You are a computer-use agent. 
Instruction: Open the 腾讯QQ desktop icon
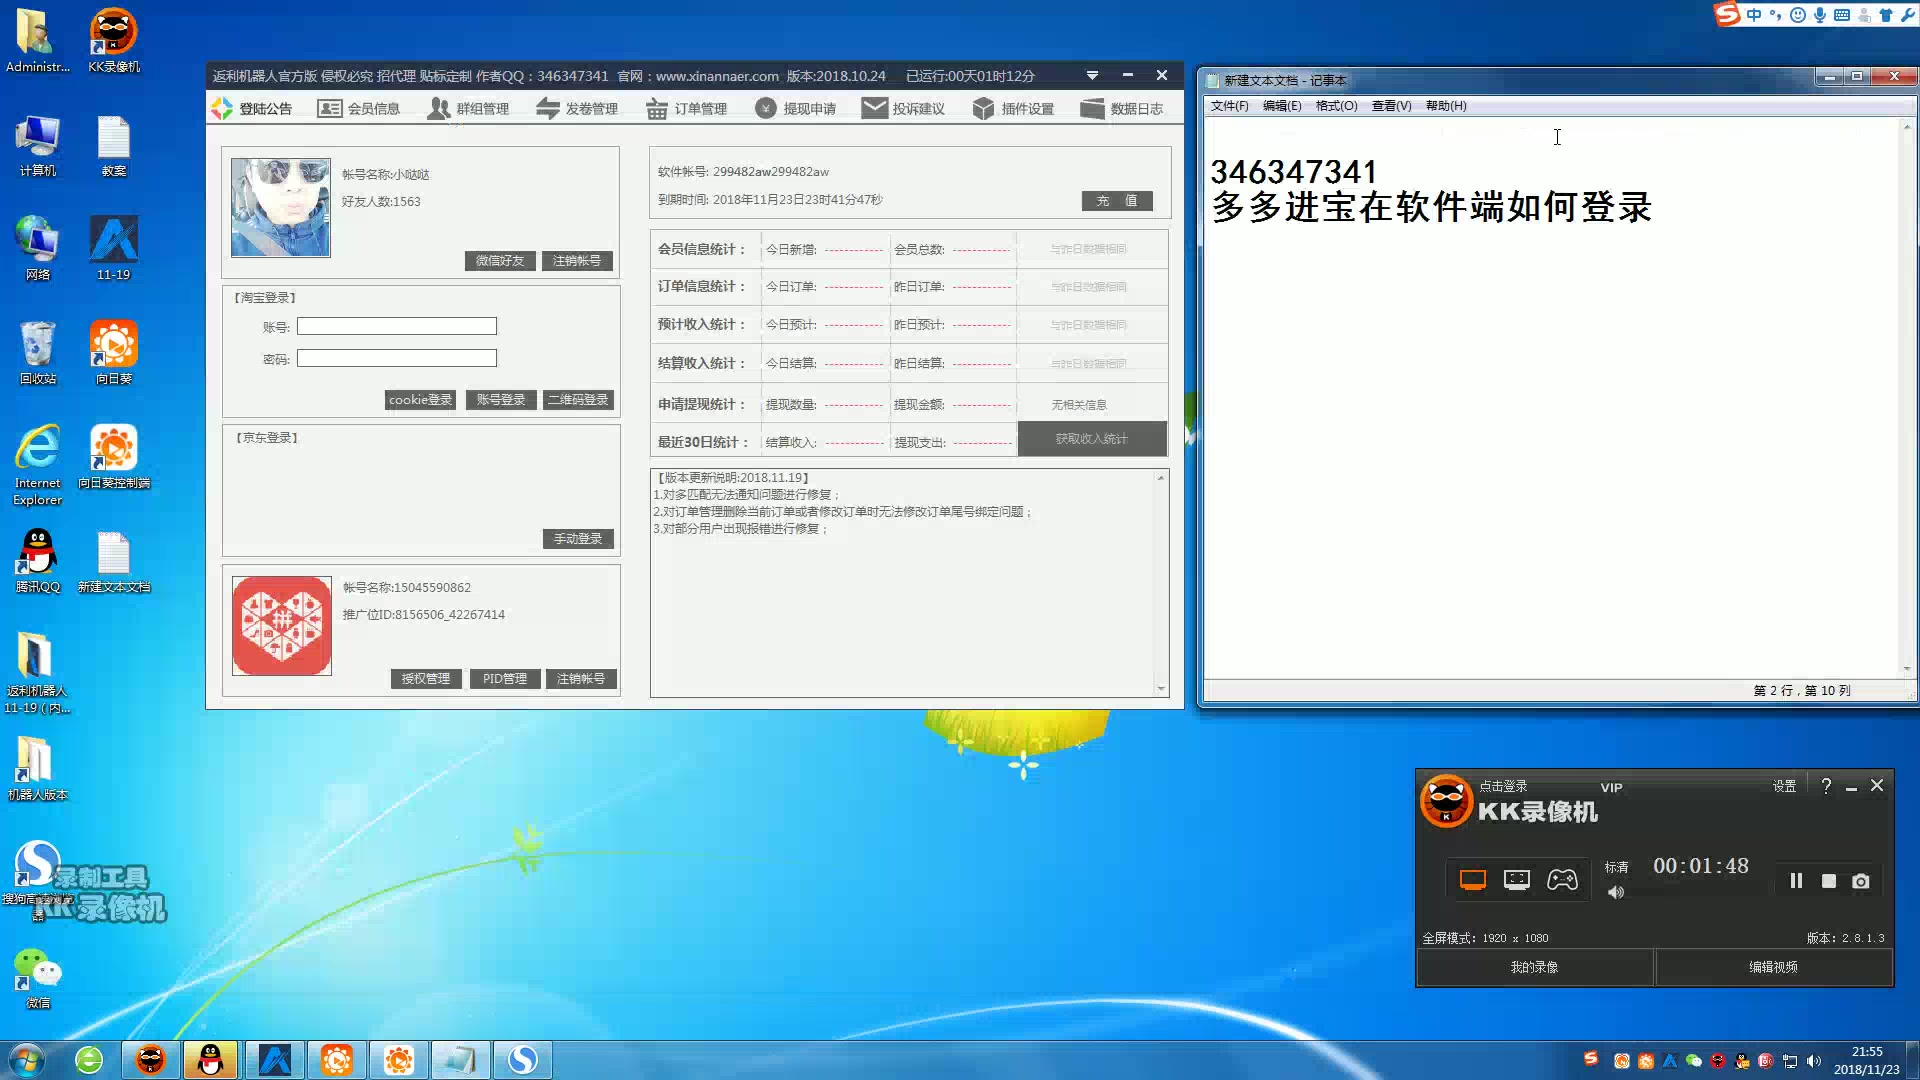point(38,560)
